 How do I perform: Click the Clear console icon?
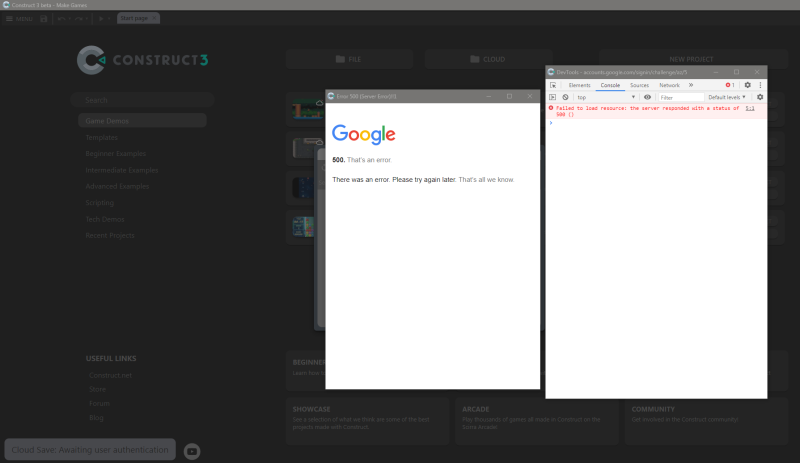[565, 97]
